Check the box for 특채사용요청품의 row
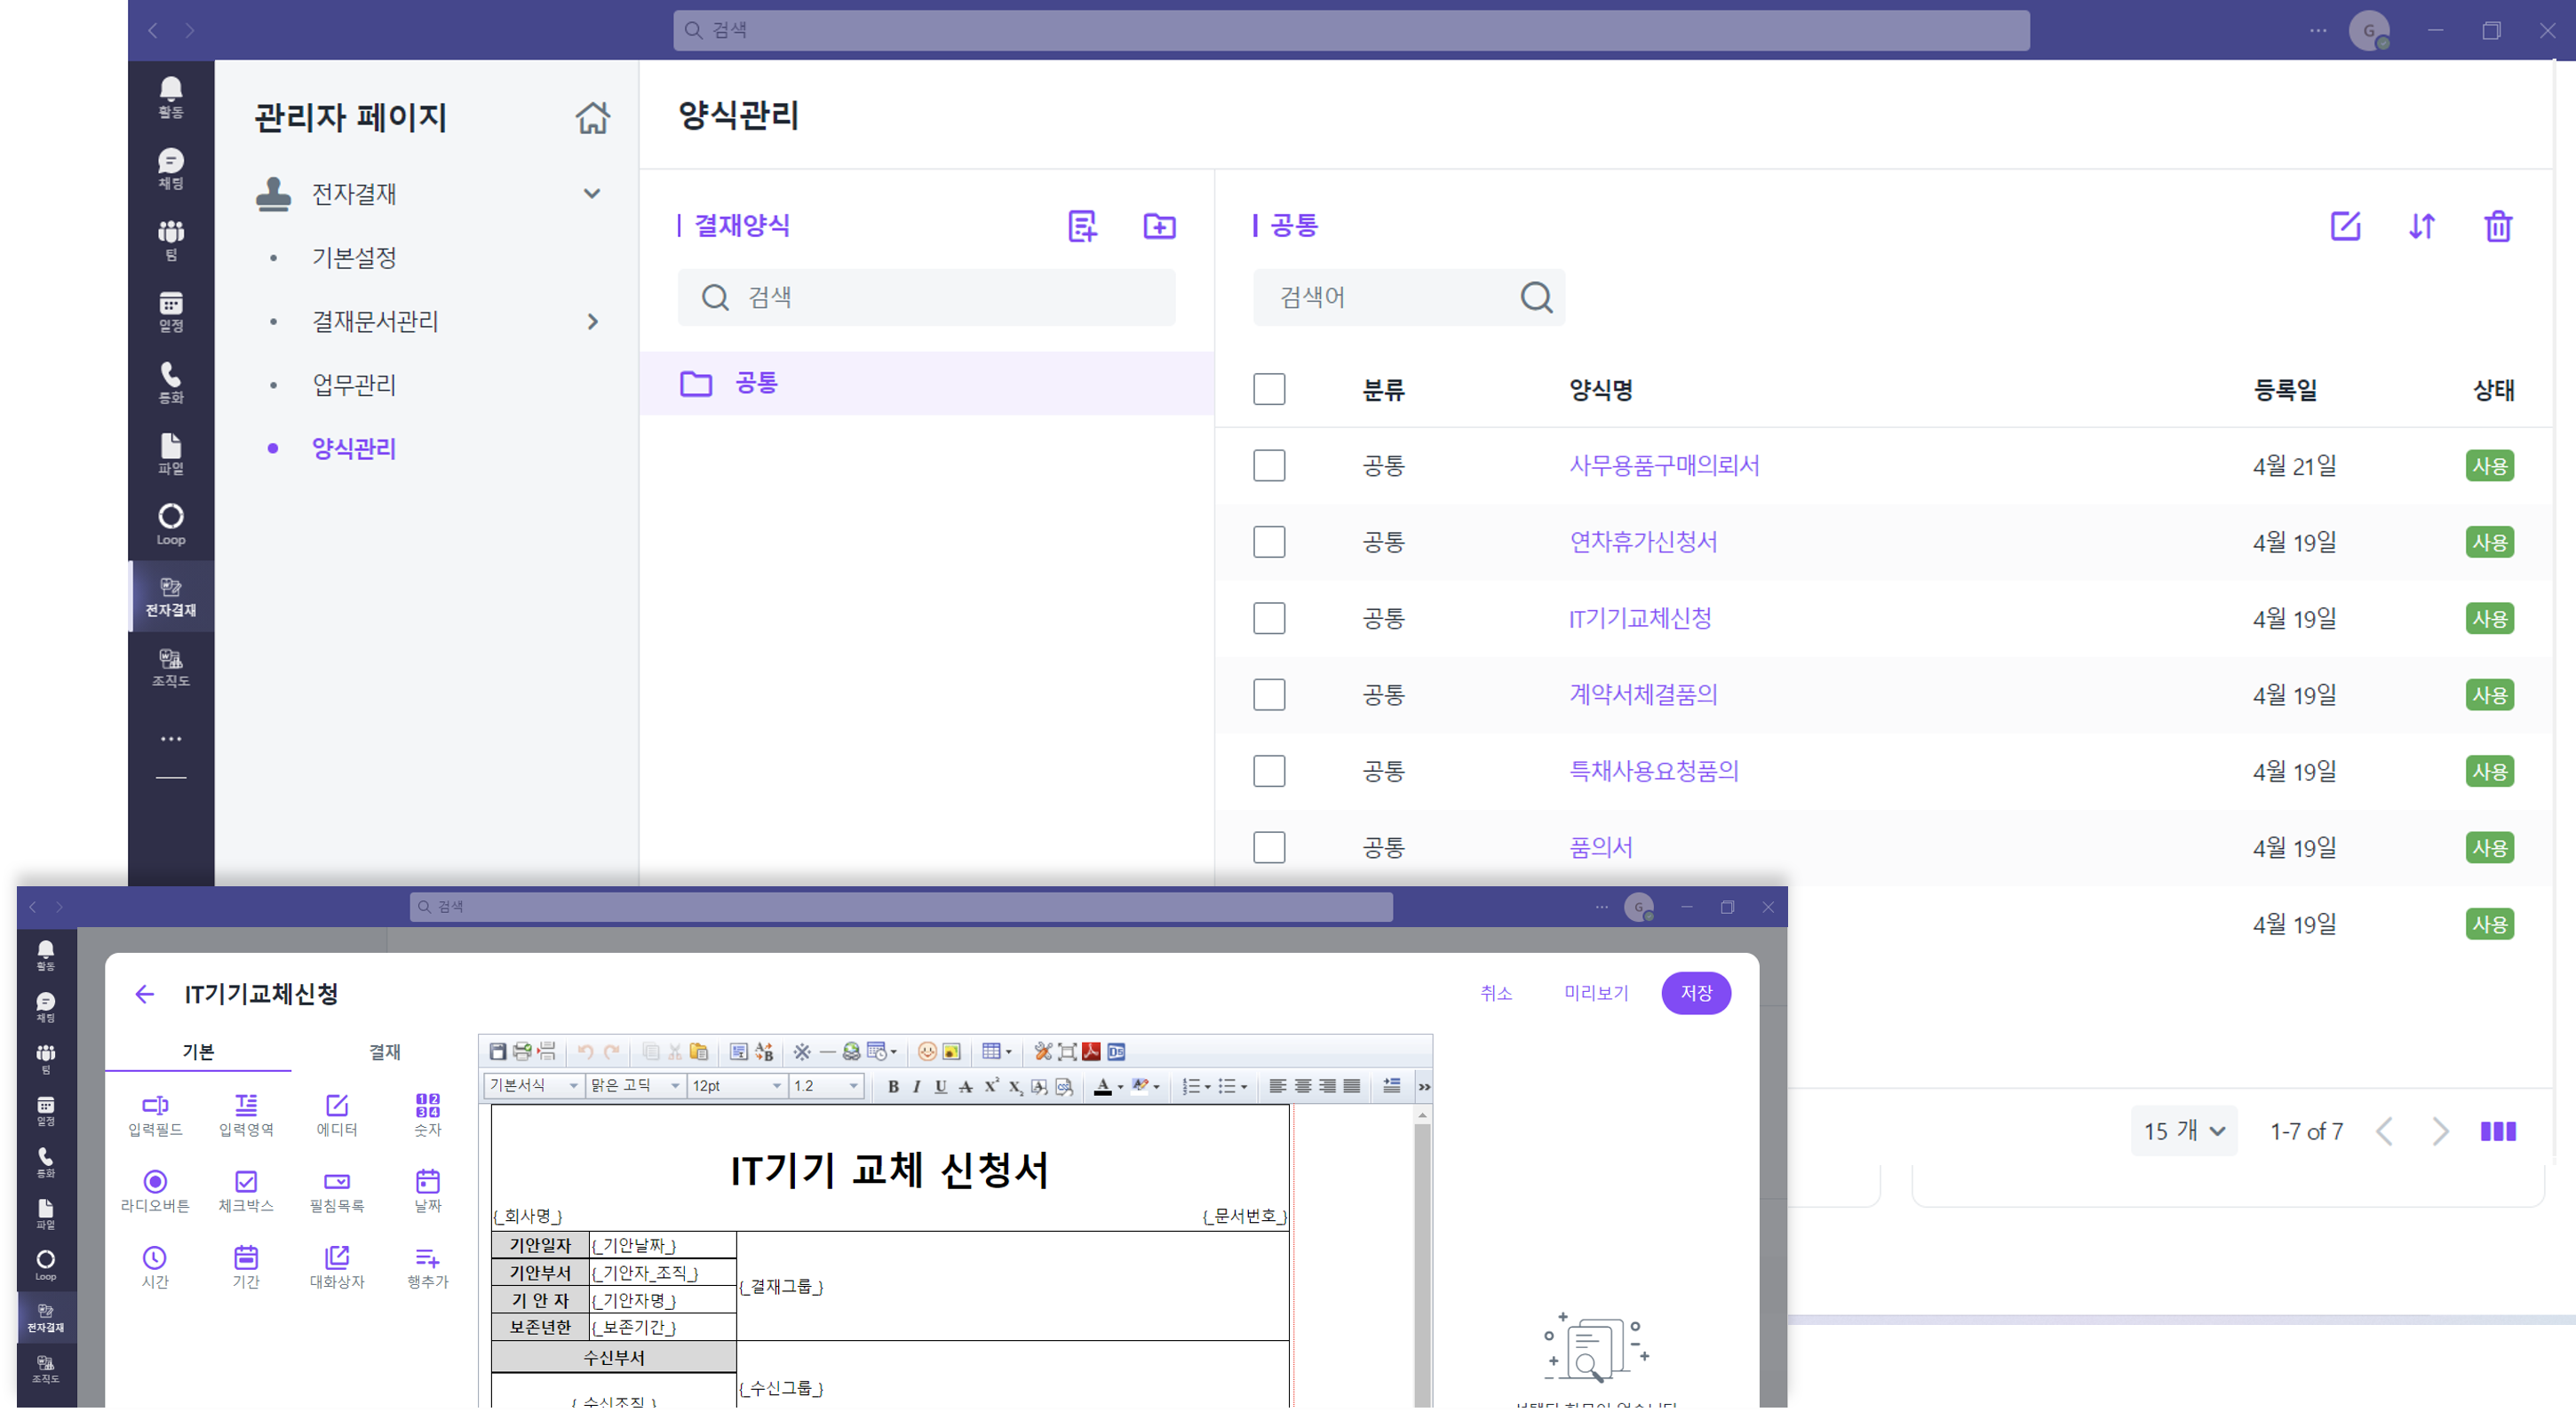 click(1269, 772)
